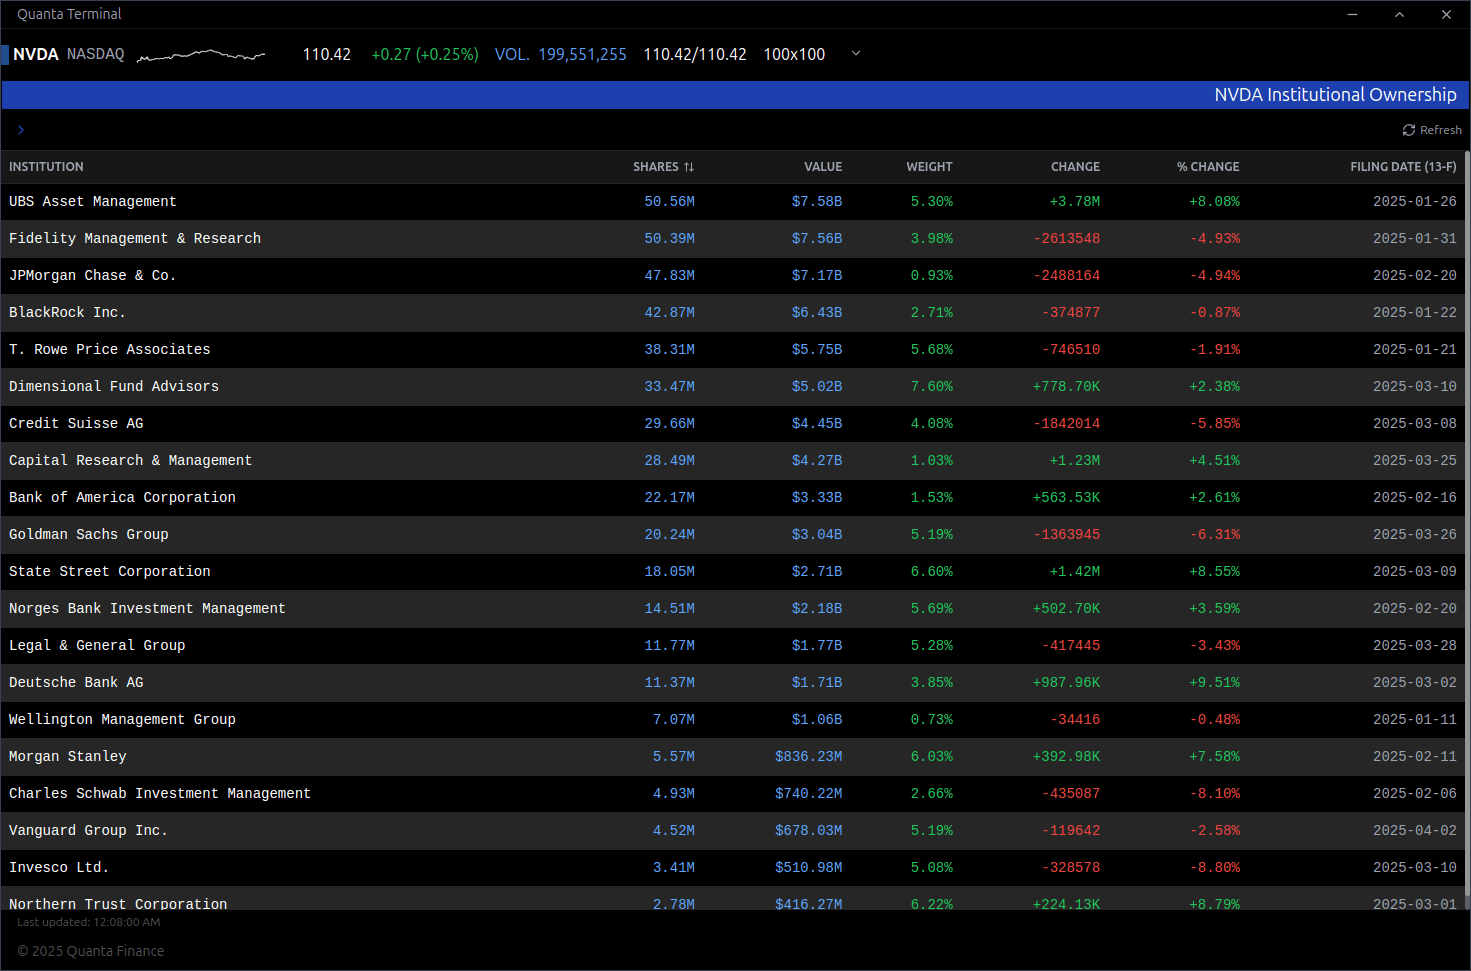Click Fidelity value $7.56B
The image size is (1471, 971).
(817, 239)
